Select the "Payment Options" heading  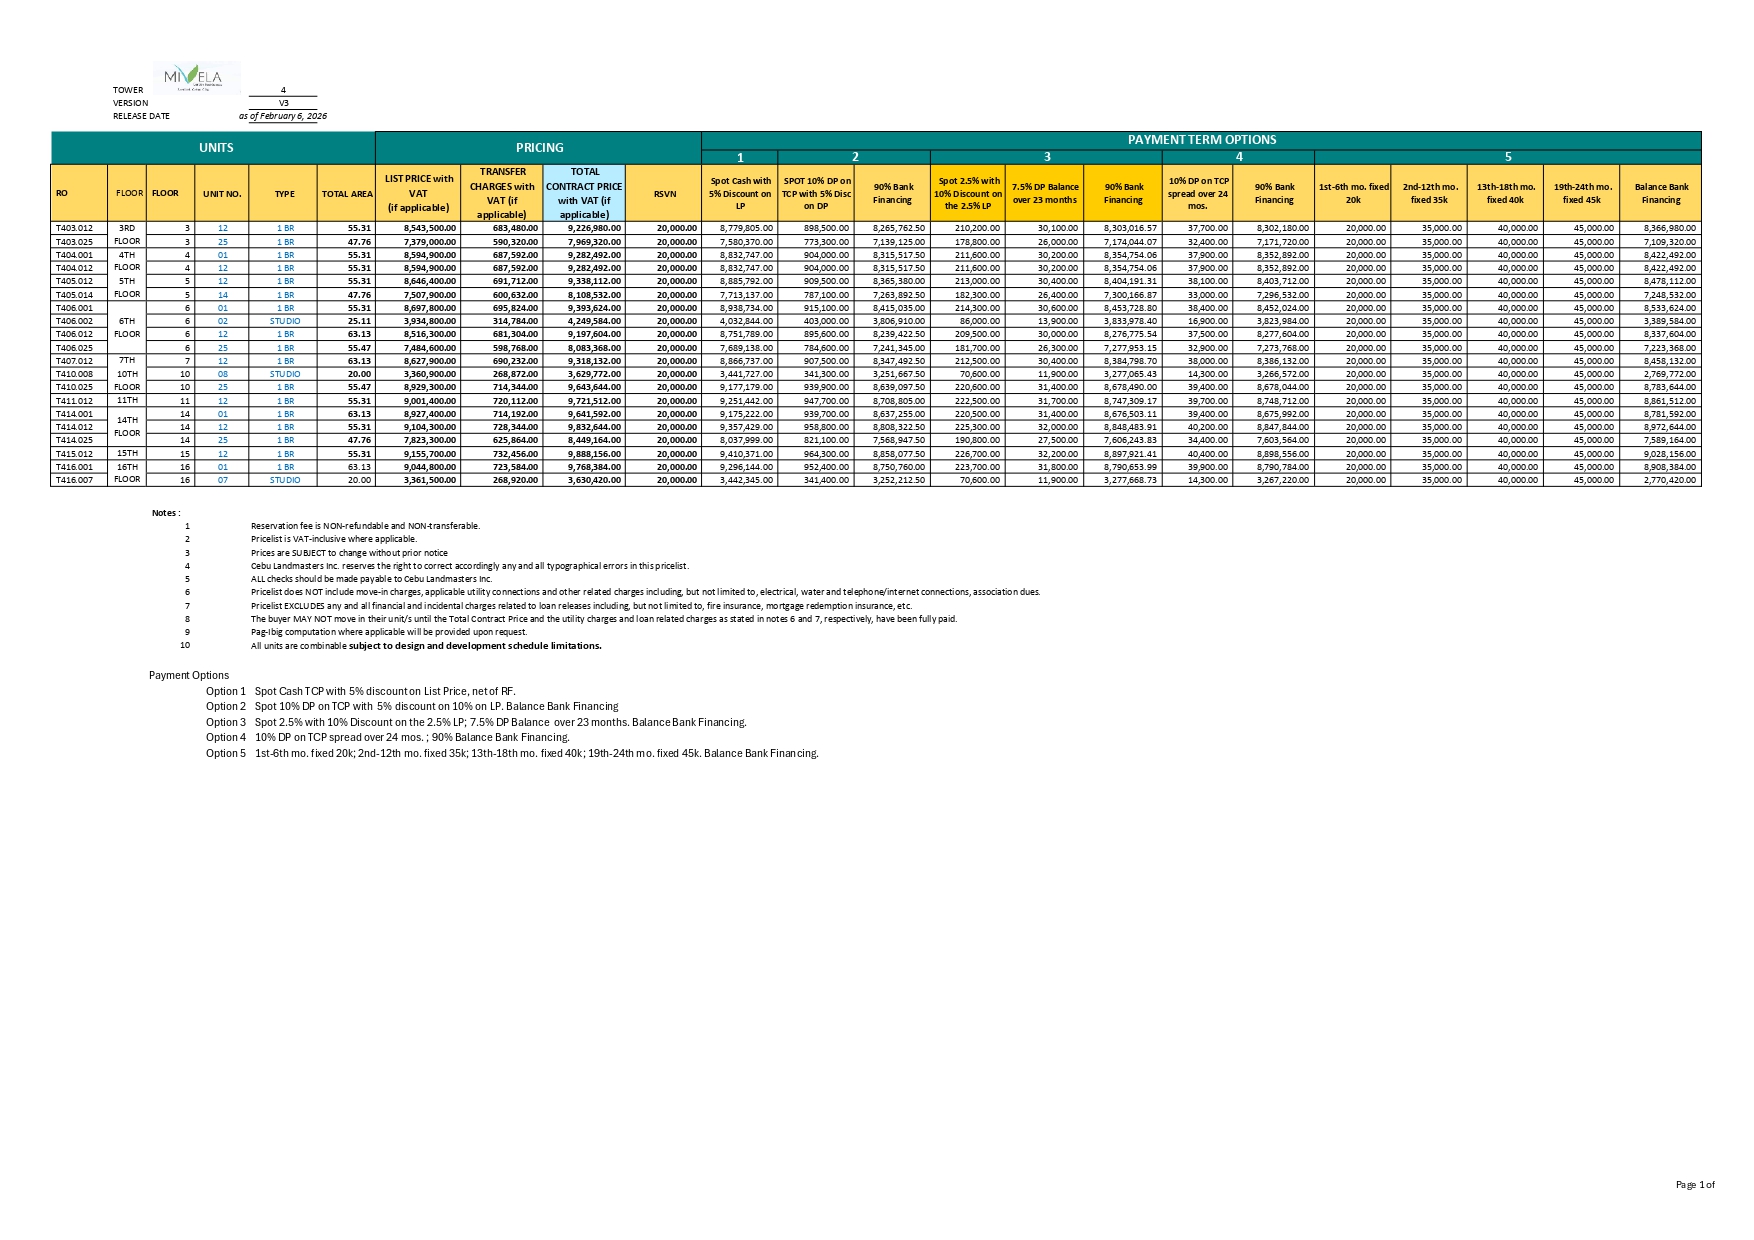189,676
